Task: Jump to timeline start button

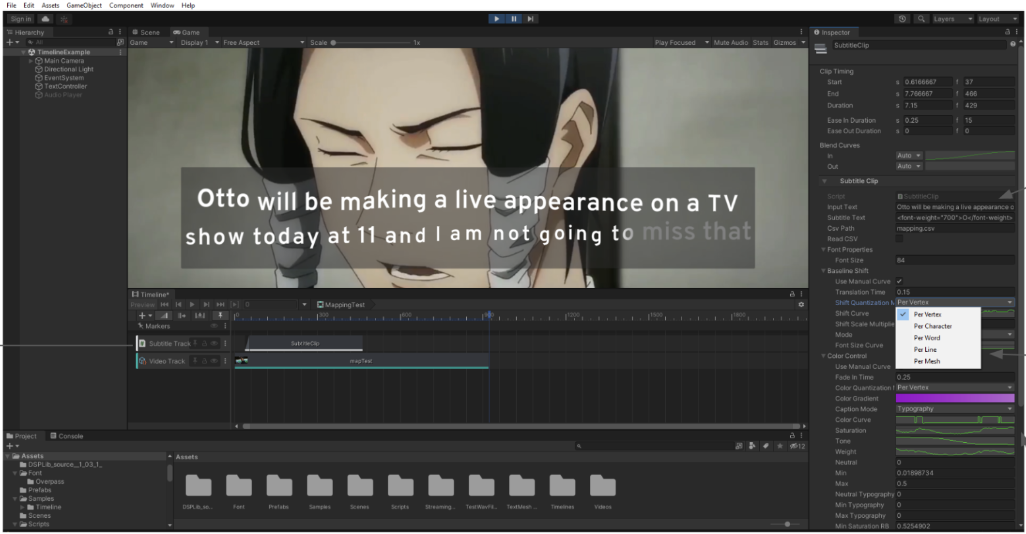Action: tap(164, 304)
